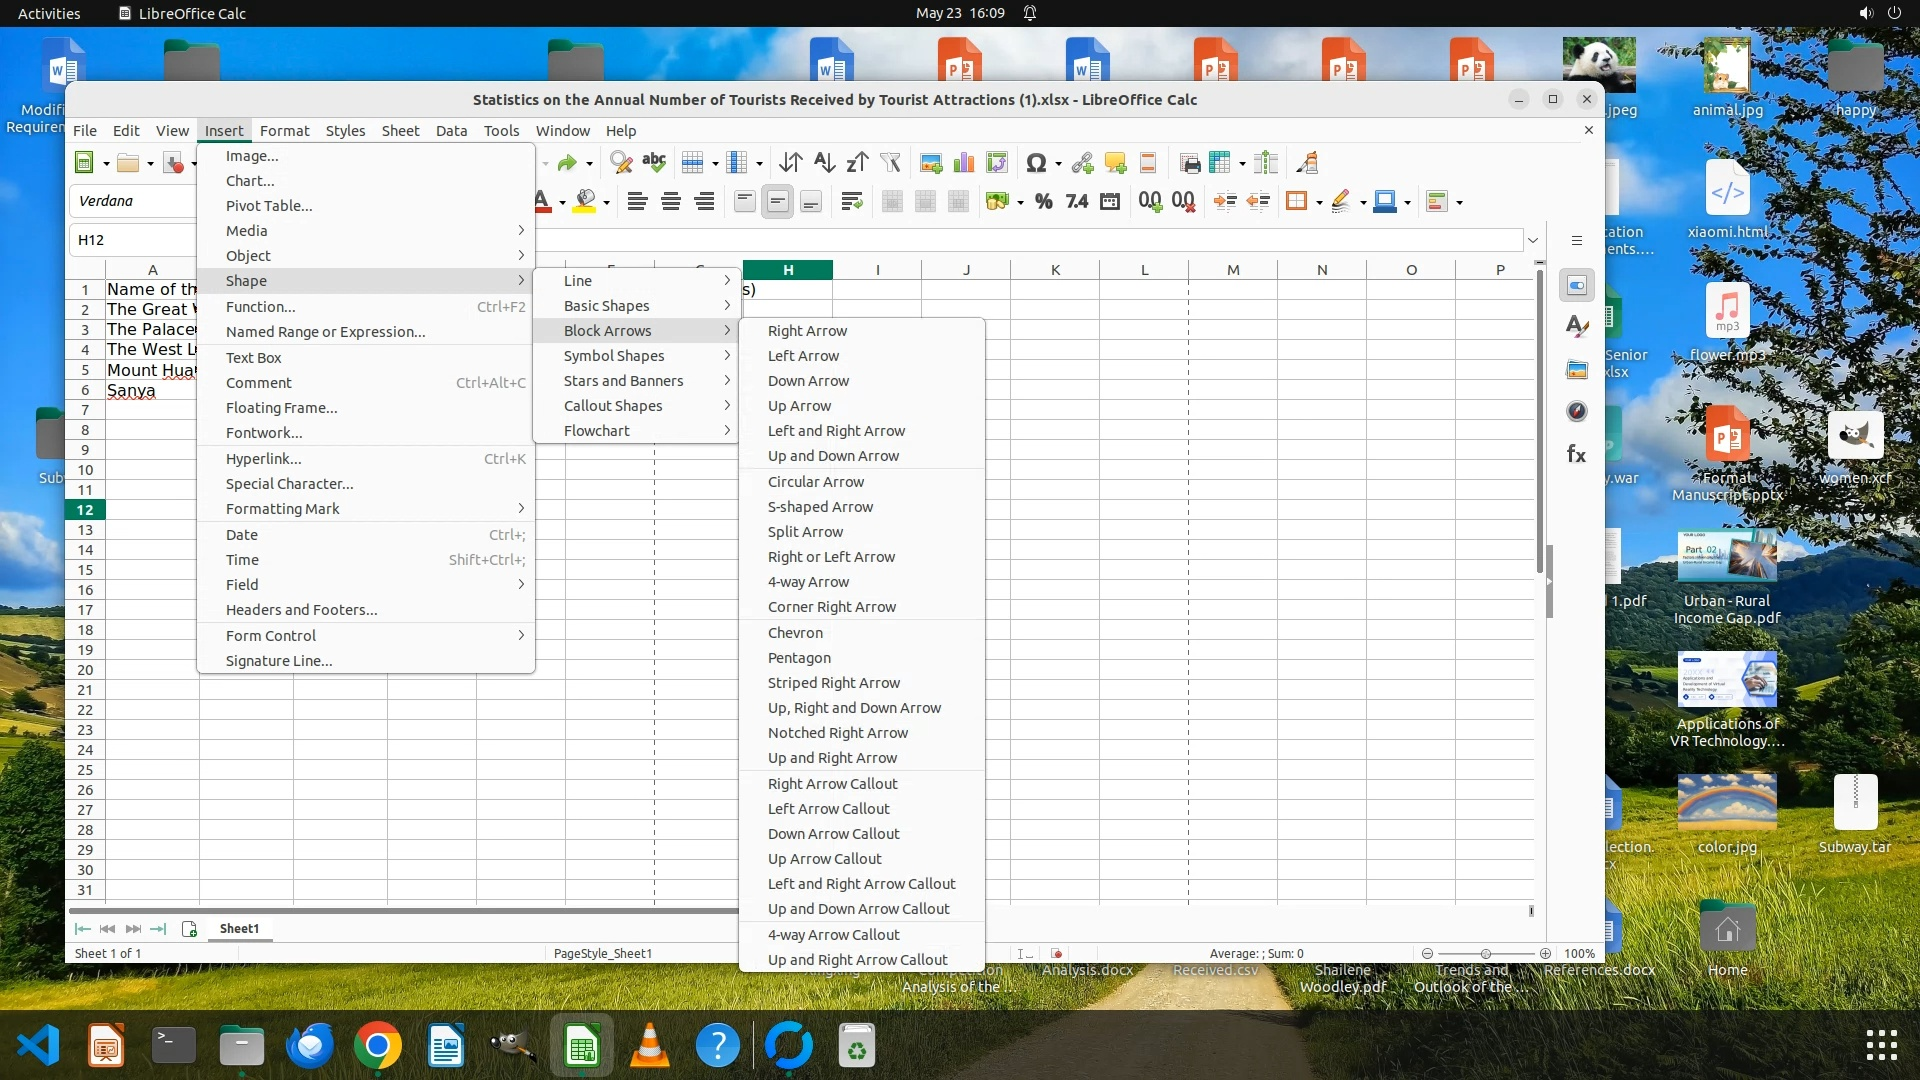Viewport: 1920px width, 1080px height.
Task: Click the Insert Chart toolbar icon
Action: (x=964, y=163)
